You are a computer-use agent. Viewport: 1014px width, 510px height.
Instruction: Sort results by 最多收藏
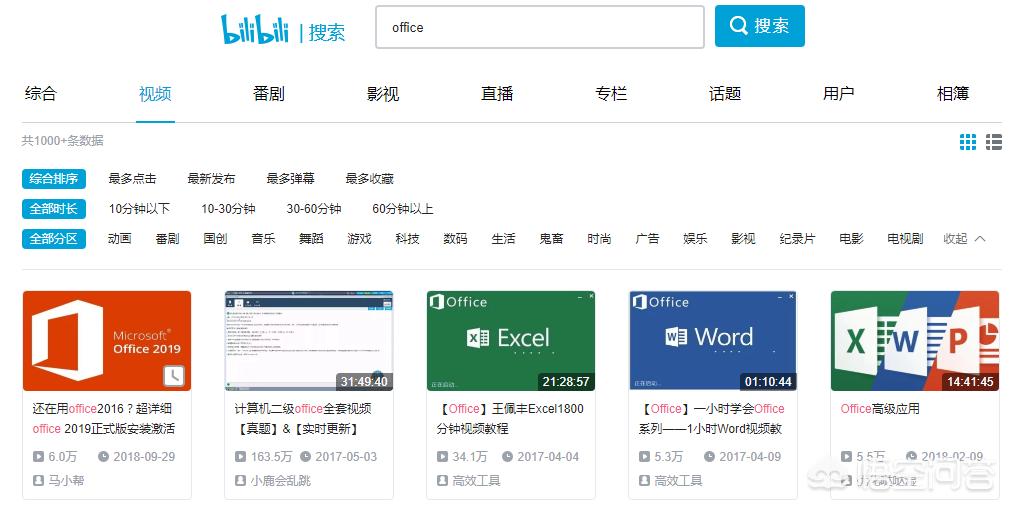[369, 178]
